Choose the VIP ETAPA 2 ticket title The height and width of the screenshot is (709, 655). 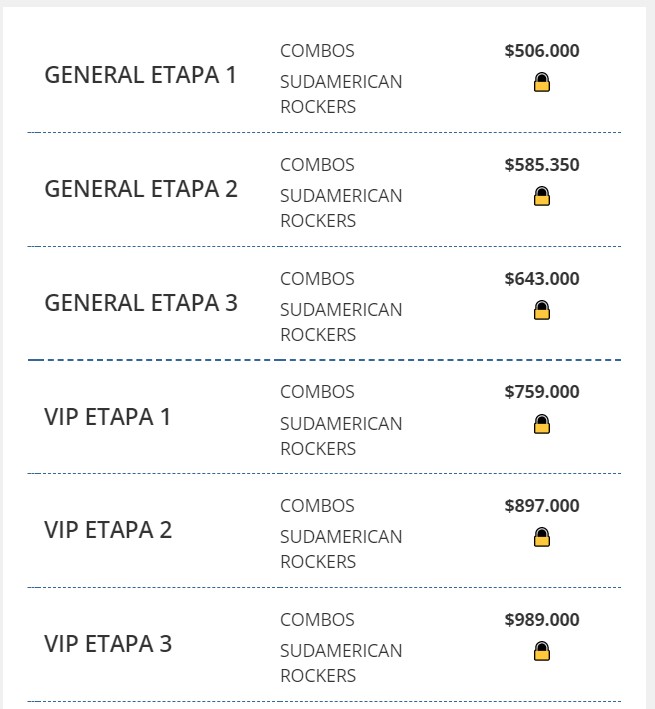pyautogui.click(x=108, y=530)
